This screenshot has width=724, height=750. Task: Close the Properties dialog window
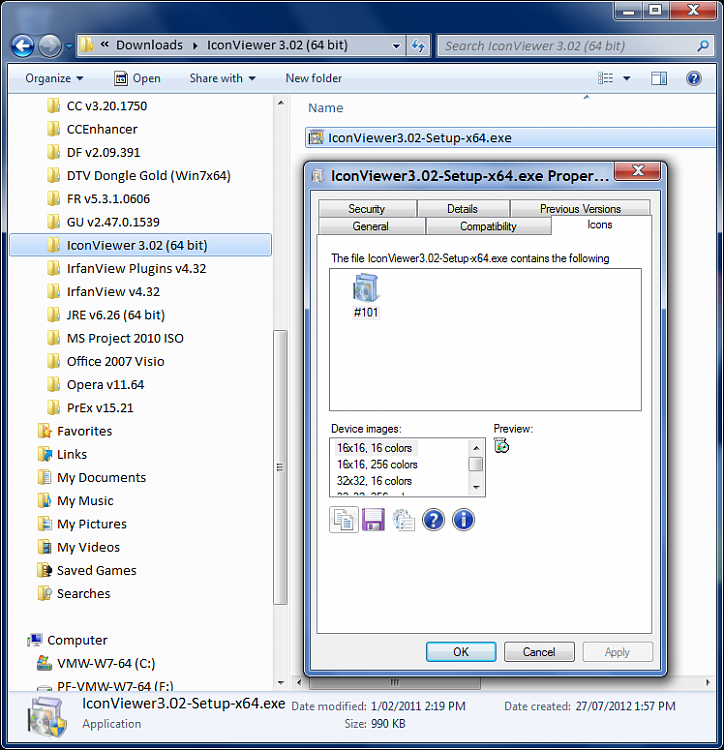click(x=637, y=171)
